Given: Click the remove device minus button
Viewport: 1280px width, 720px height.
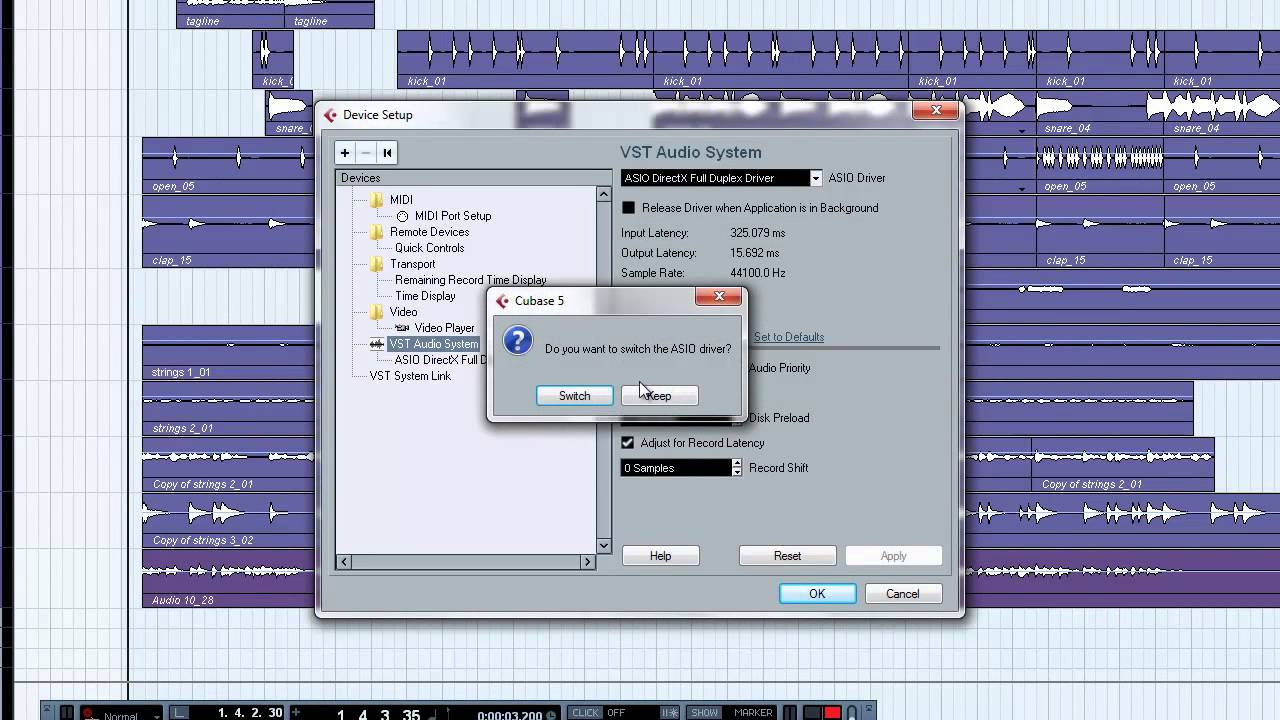Looking at the screenshot, I should [x=366, y=153].
